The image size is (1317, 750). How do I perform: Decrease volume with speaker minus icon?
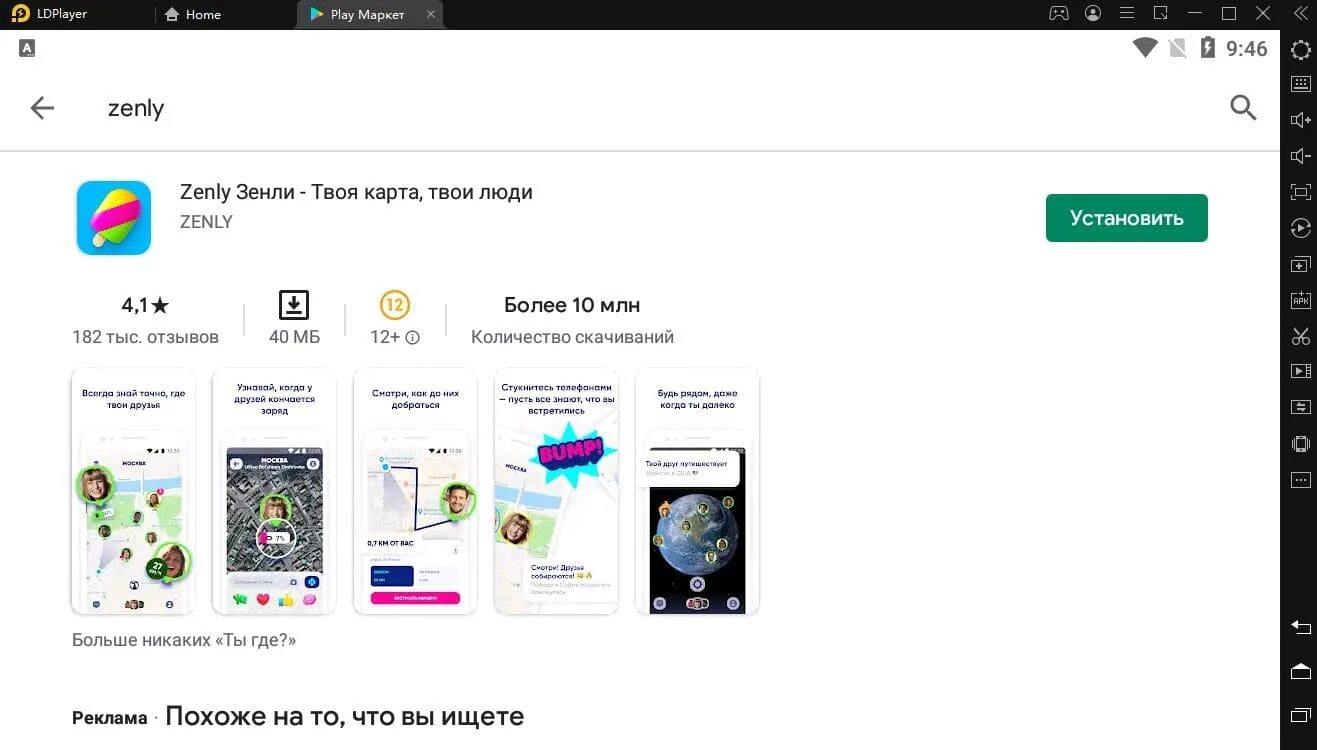pyautogui.click(x=1300, y=156)
